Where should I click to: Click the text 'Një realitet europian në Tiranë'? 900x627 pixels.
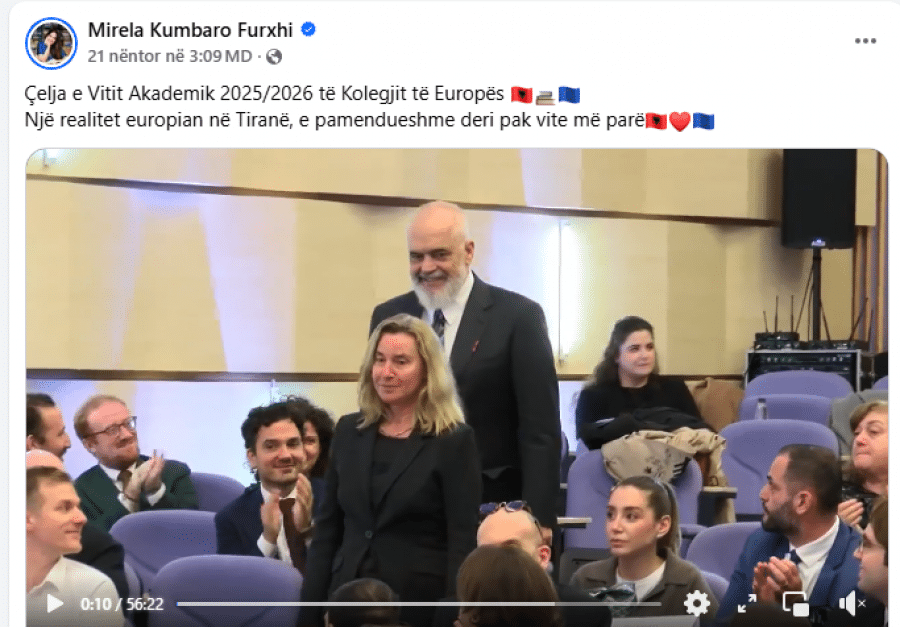click(154, 121)
